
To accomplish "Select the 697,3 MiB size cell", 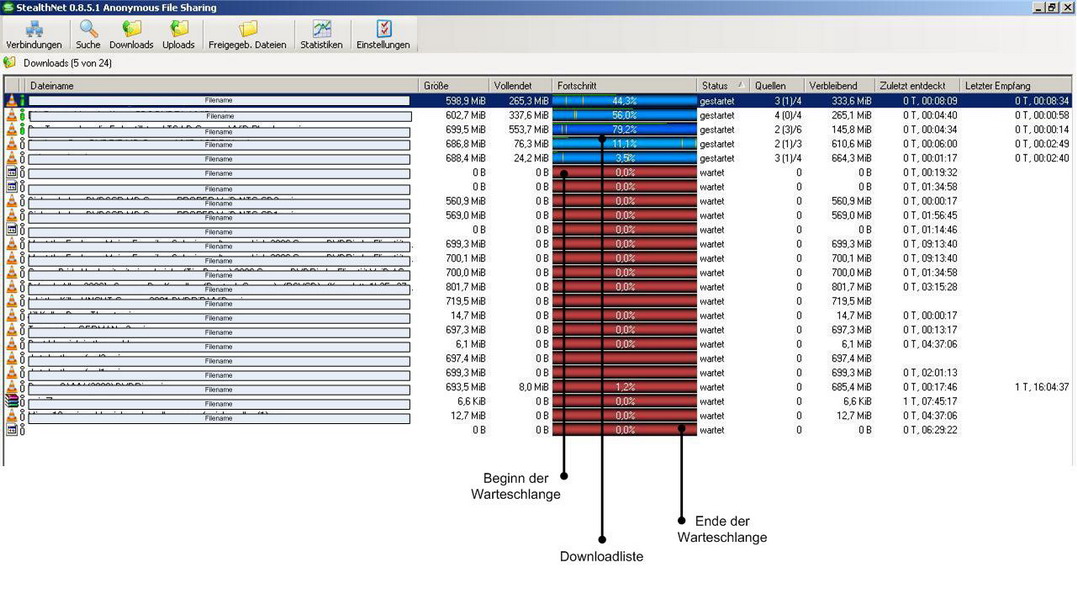I will [x=466, y=330].
